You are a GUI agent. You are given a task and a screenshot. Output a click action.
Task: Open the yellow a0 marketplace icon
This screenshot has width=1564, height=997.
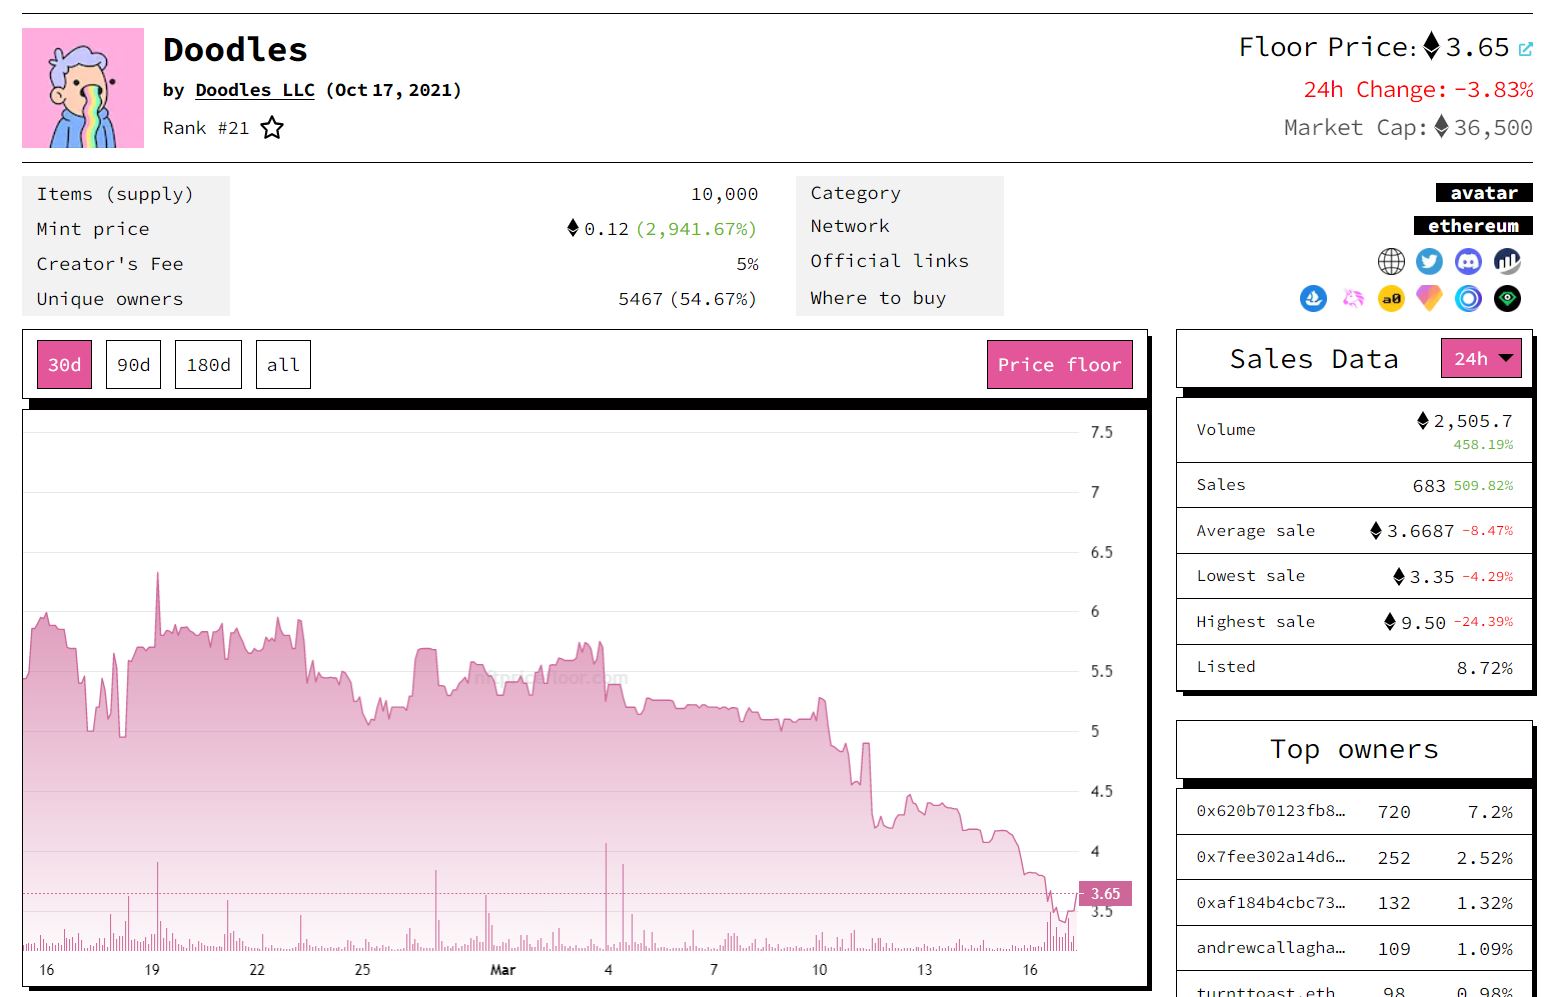coord(1391,298)
